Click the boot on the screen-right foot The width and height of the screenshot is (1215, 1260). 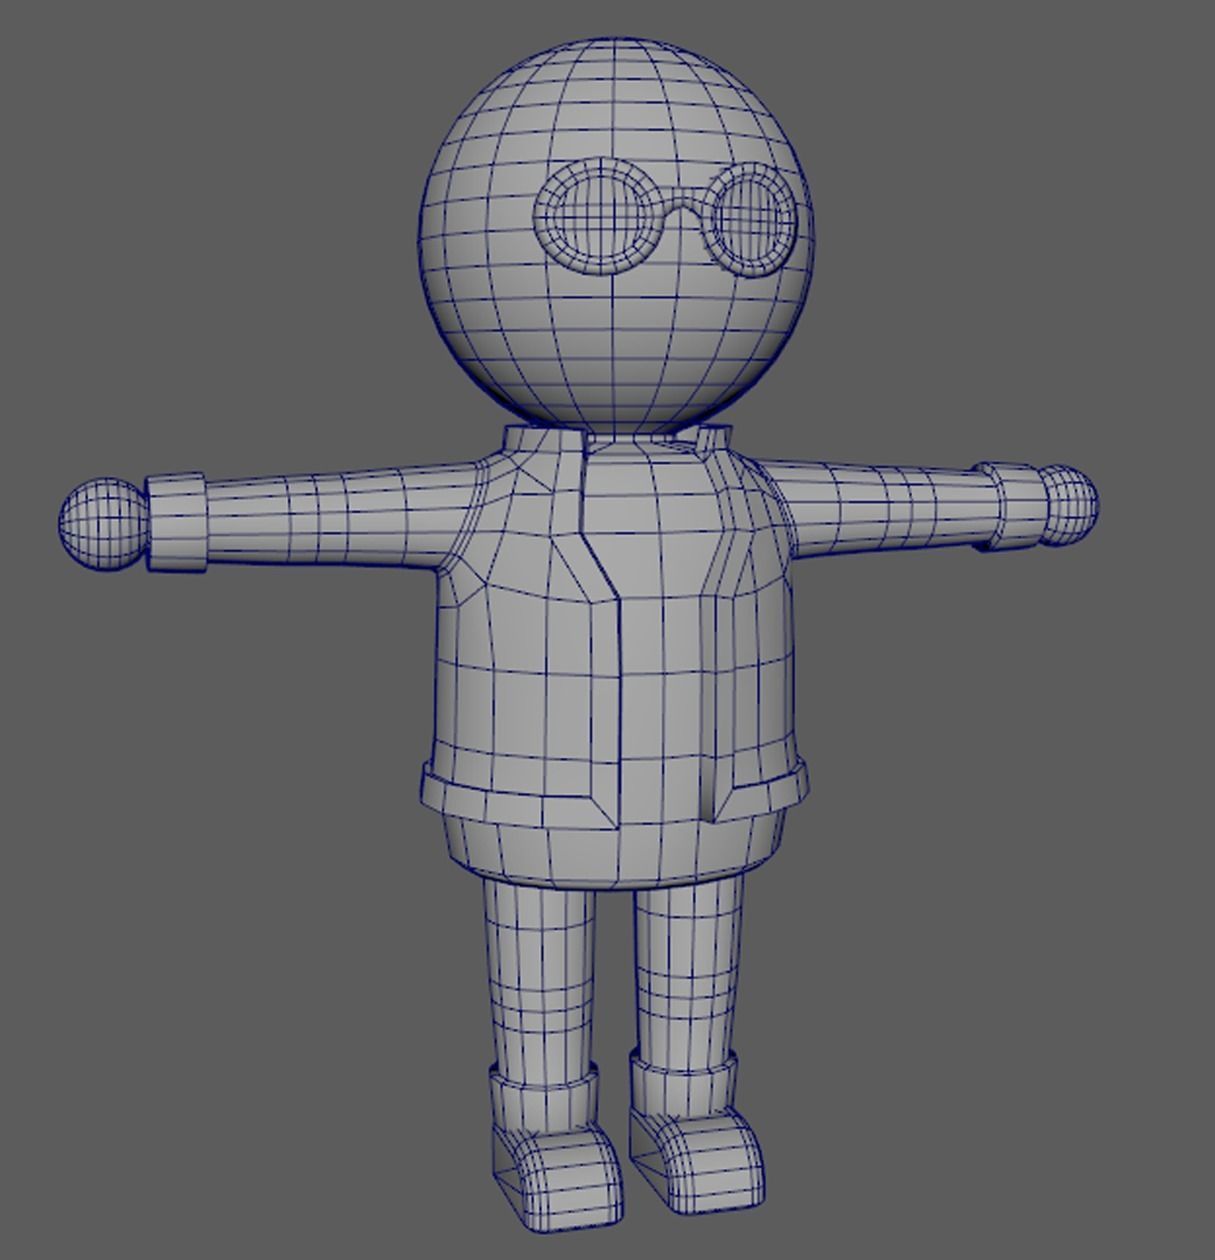coord(697,1135)
